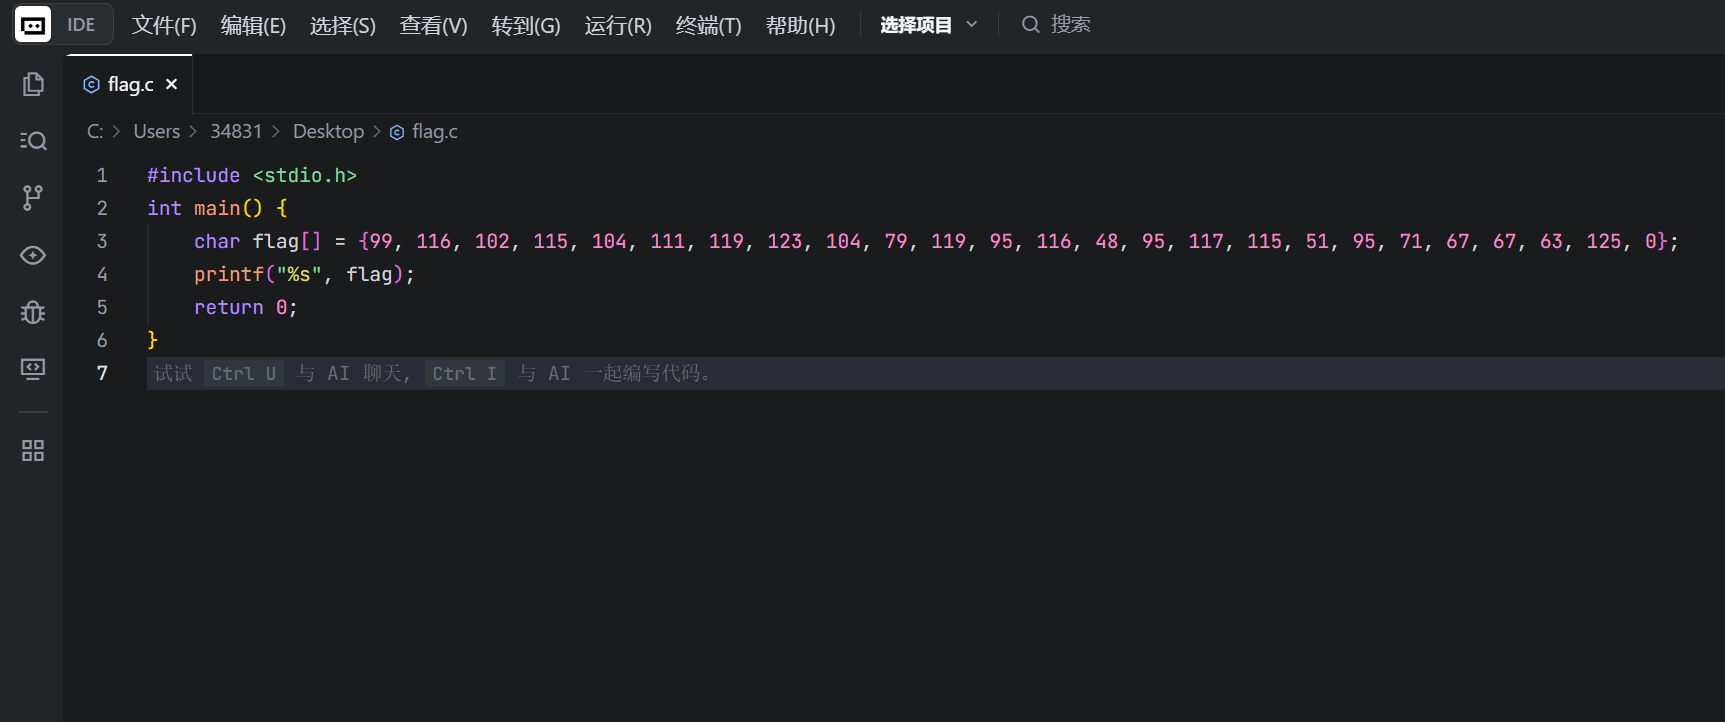Click the Ctrl I shortcut hint
Viewport: 1725px width, 722px height.
click(465, 374)
